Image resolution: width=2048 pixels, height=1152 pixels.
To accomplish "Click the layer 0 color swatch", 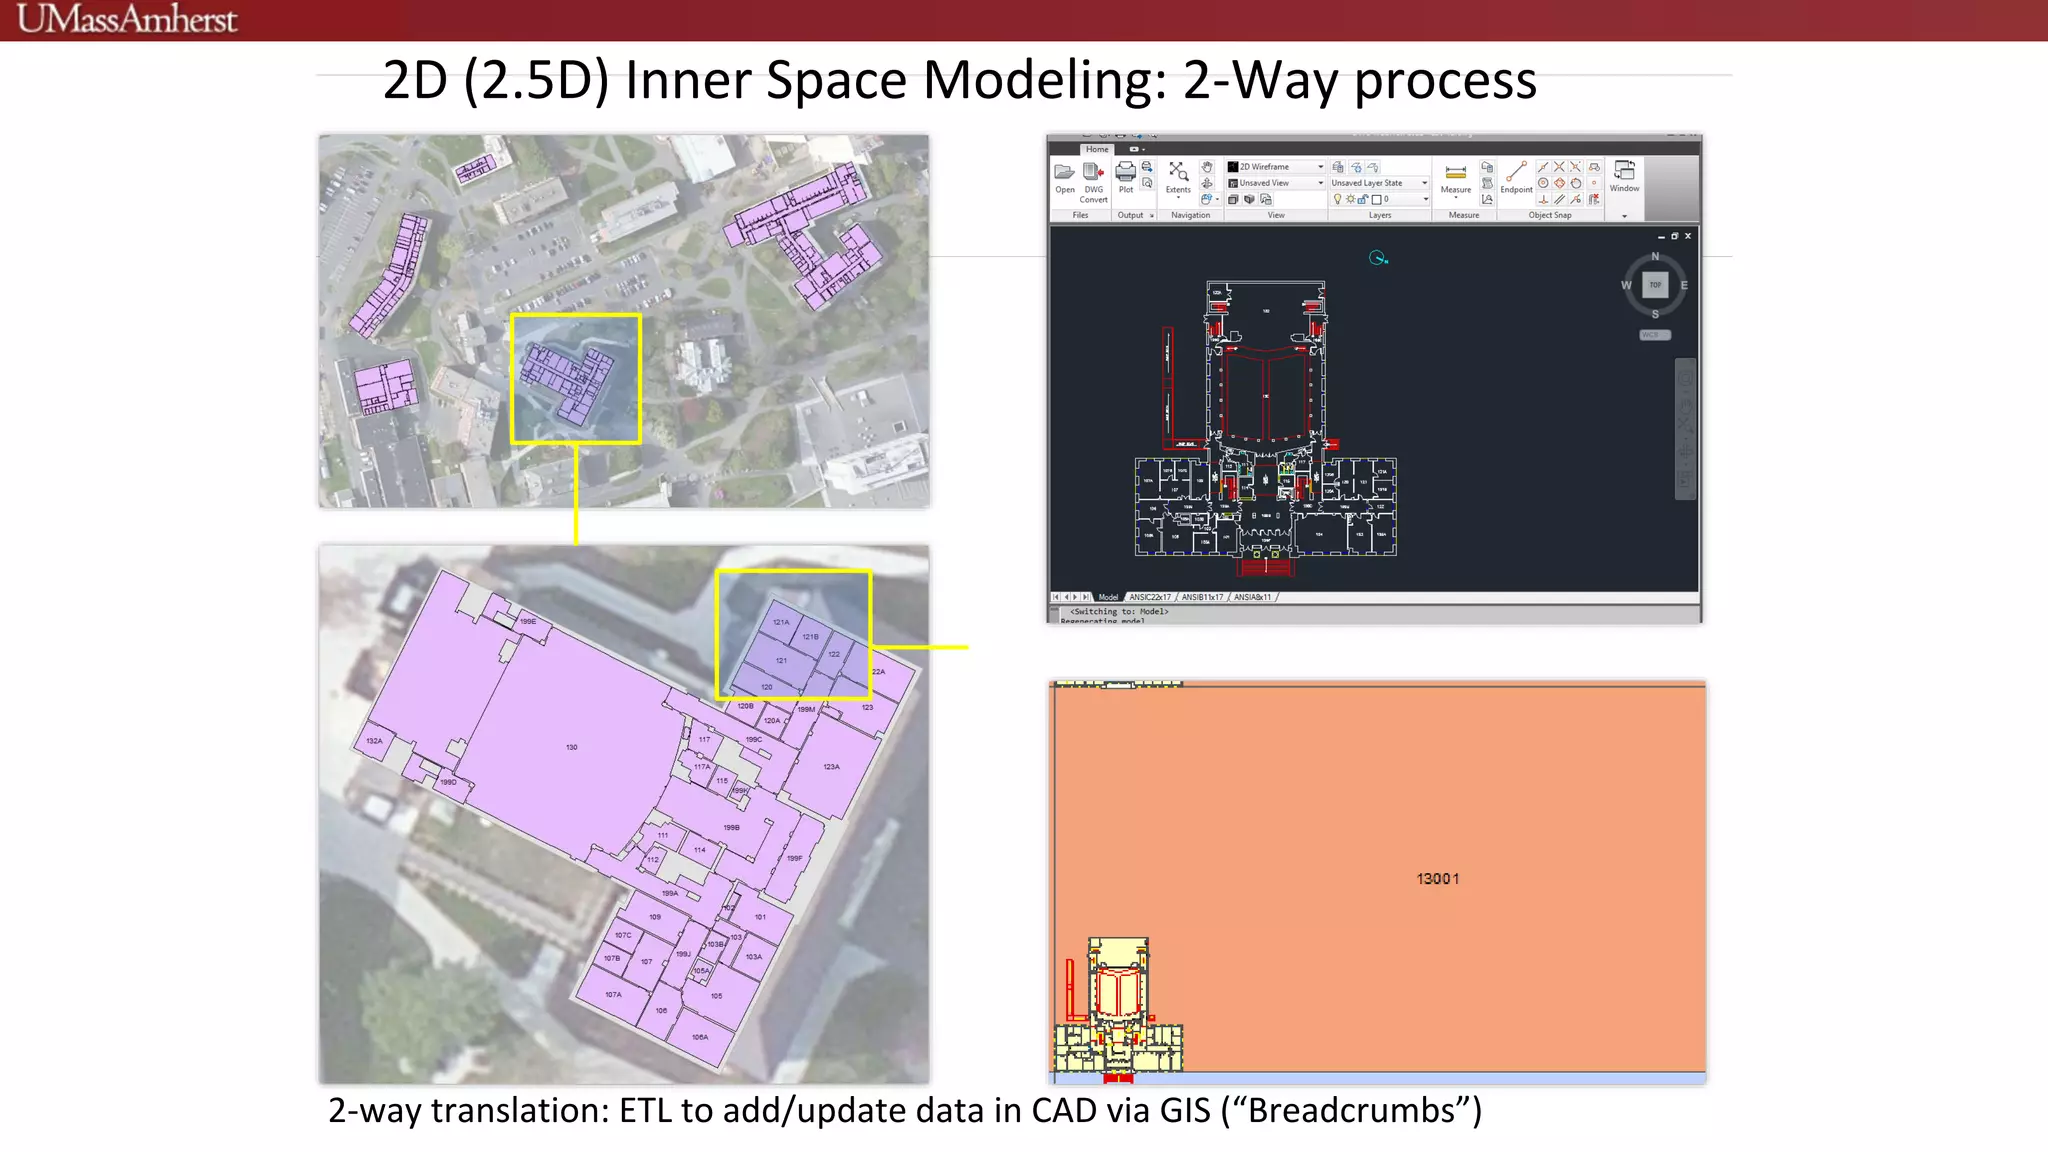I will 1376,199.
